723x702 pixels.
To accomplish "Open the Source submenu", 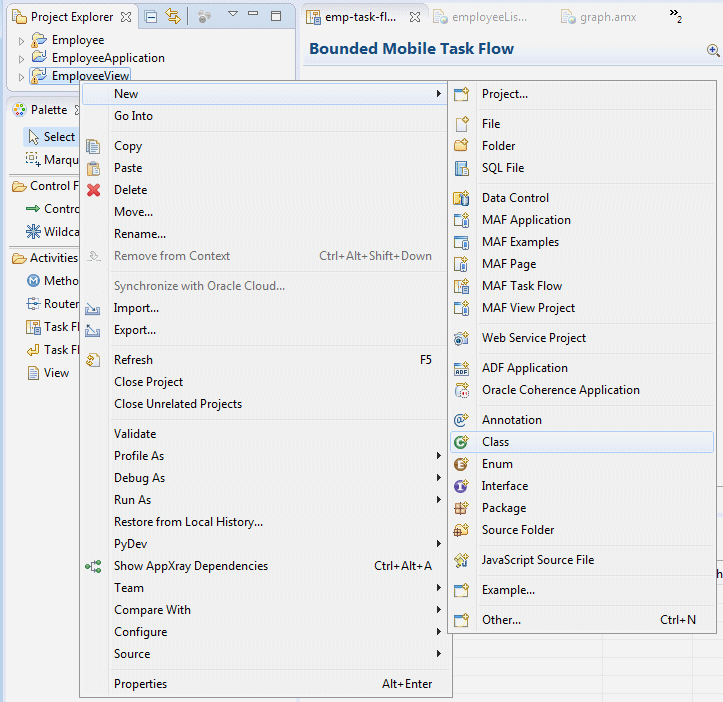I will click(266, 654).
